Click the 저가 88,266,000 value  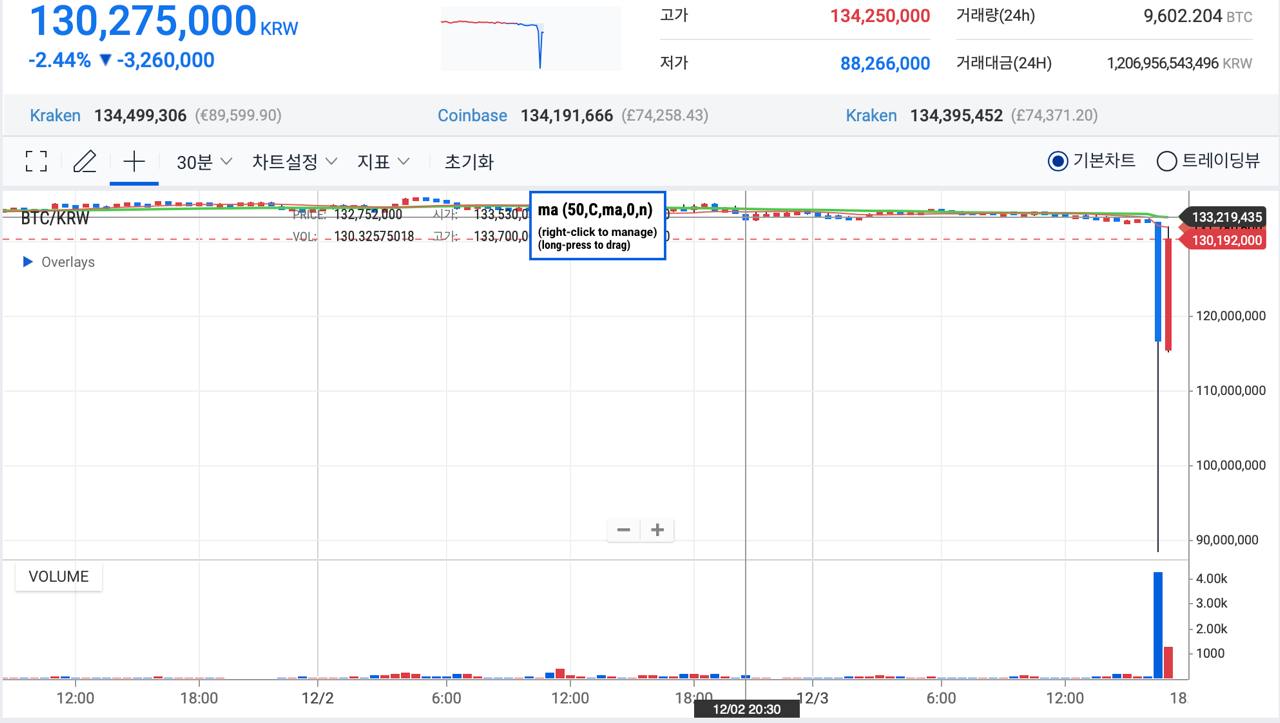coord(885,63)
